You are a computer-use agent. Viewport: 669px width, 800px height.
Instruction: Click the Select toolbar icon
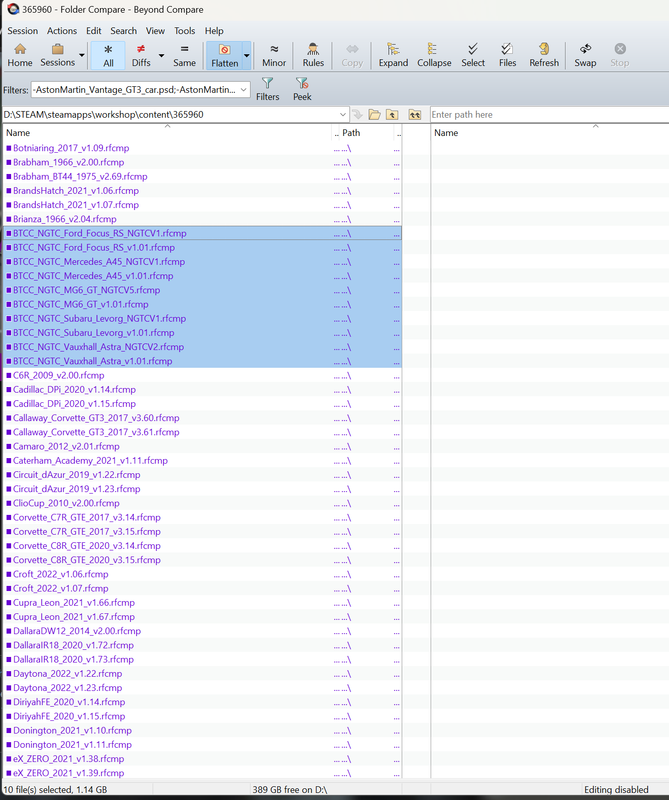tap(473, 55)
